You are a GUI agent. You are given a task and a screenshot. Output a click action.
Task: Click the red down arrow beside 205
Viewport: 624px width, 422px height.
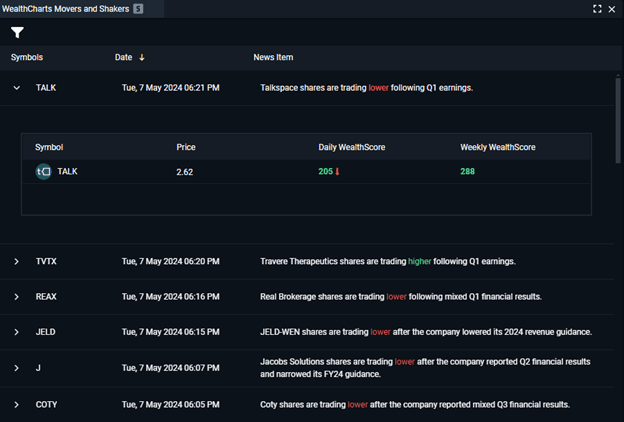coord(337,172)
